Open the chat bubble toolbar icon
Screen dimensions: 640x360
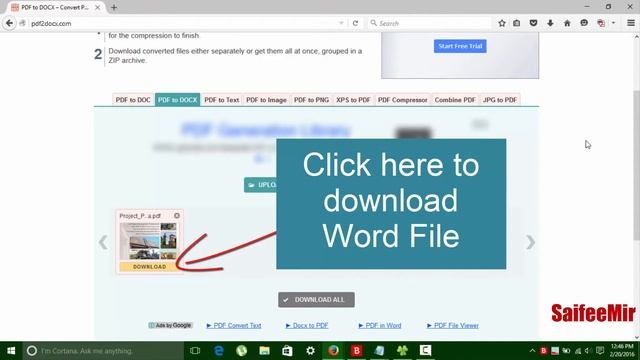584,23
